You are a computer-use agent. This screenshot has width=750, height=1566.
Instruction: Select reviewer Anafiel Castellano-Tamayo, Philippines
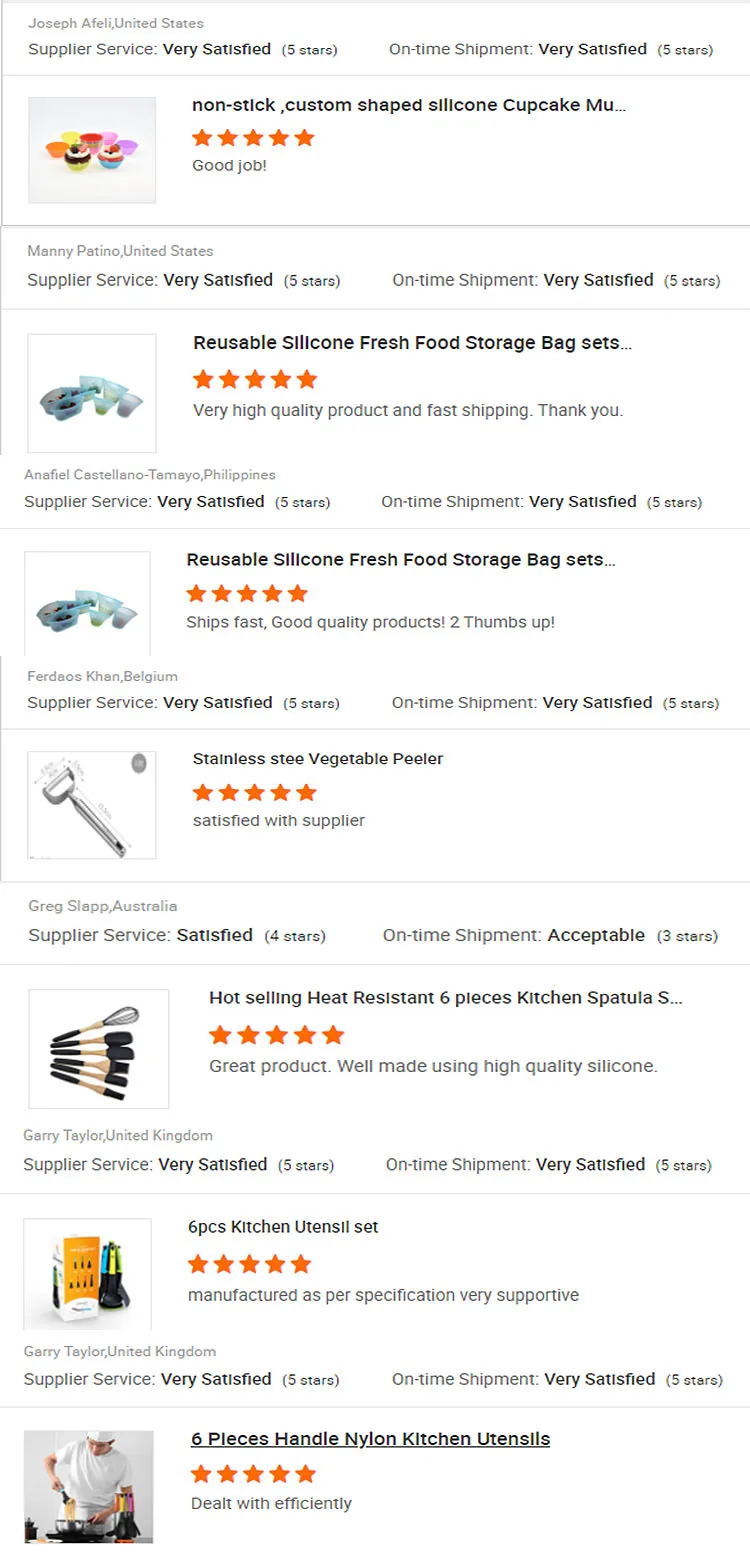point(150,475)
